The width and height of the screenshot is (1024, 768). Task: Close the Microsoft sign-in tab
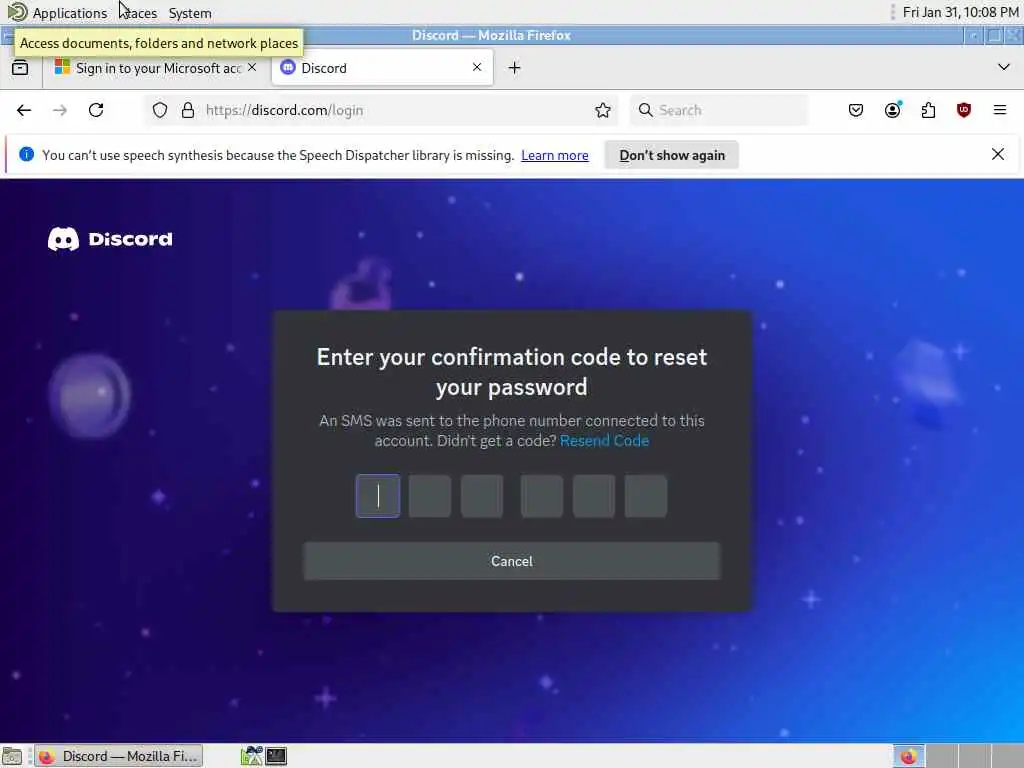click(252, 67)
